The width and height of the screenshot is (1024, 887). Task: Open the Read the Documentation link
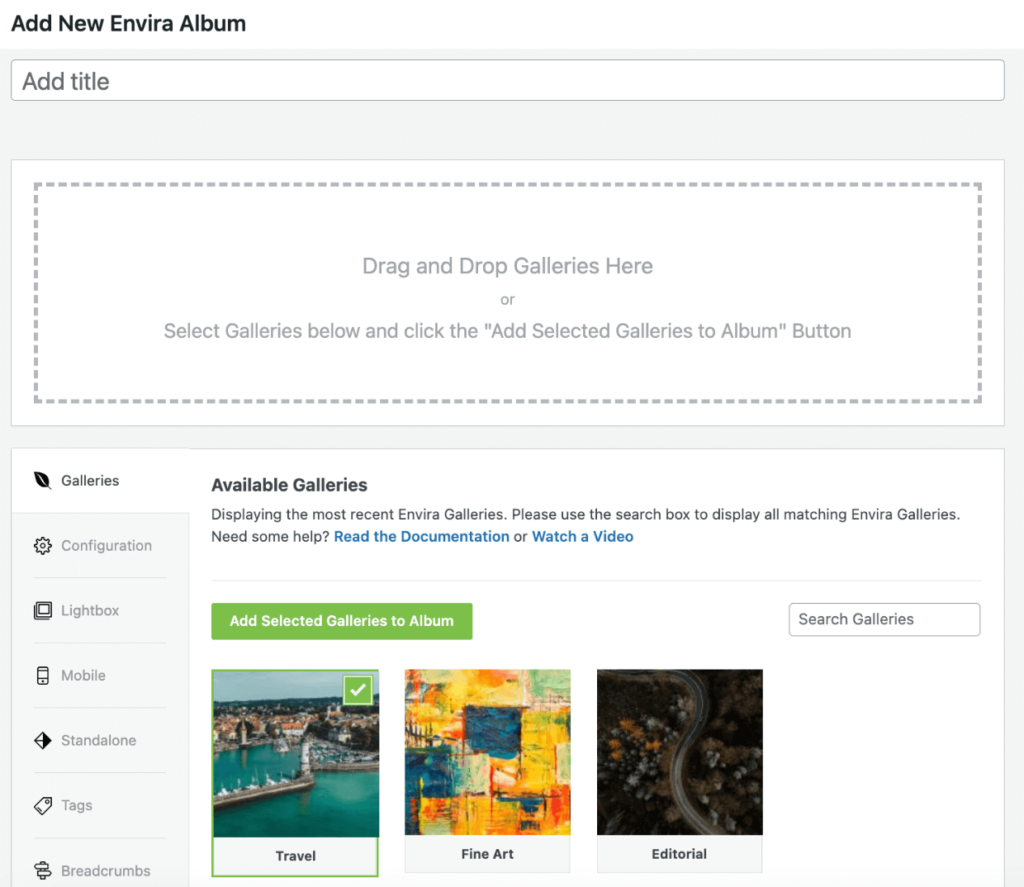421,536
